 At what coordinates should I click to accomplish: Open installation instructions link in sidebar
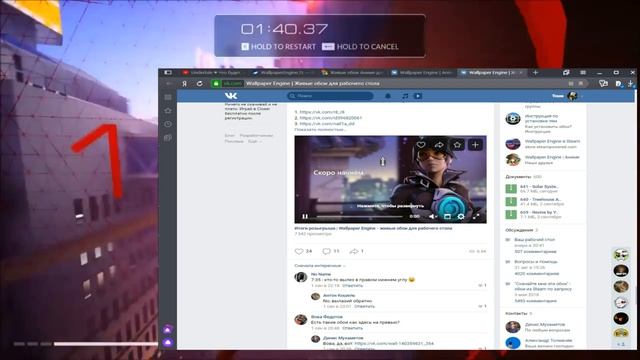pos(541,118)
